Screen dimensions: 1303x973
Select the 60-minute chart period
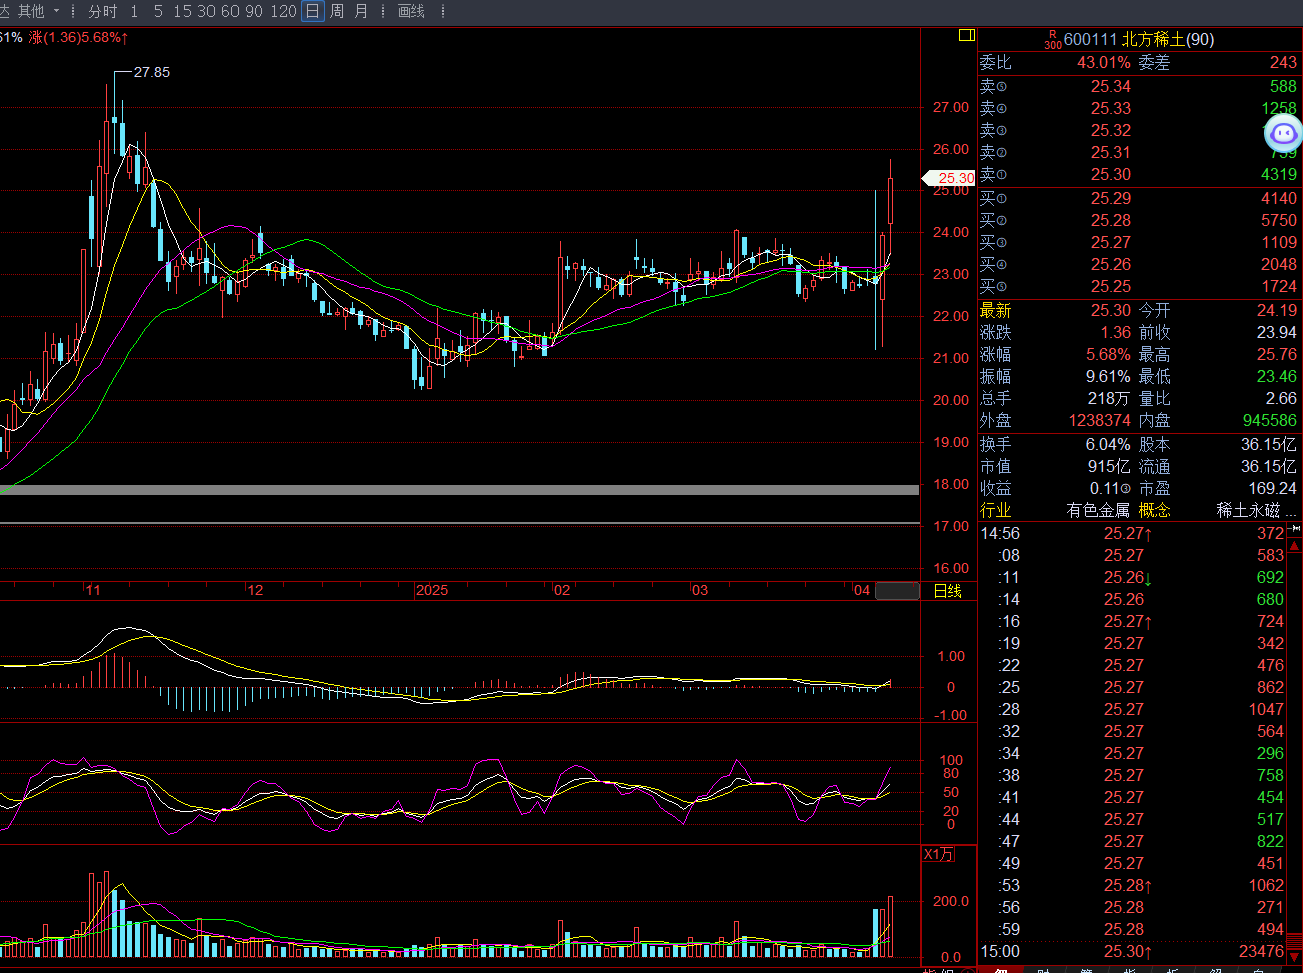[230, 11]
